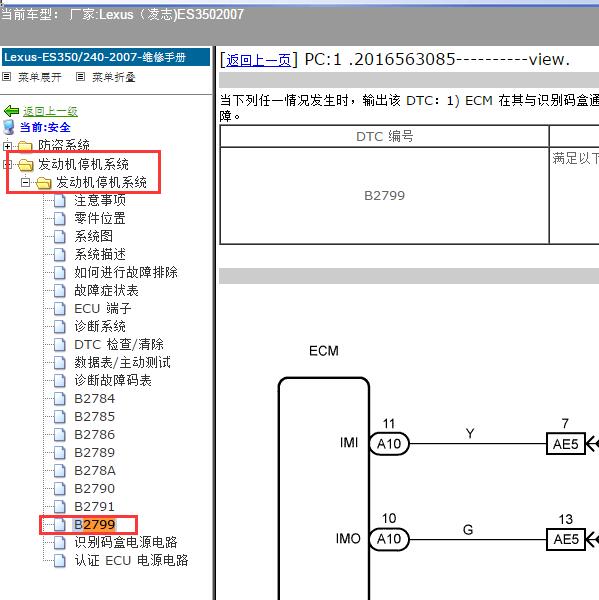This screenshot has height=600, width=599.
Task: Open the B2784 trouble code page
Action: point(95,398)
